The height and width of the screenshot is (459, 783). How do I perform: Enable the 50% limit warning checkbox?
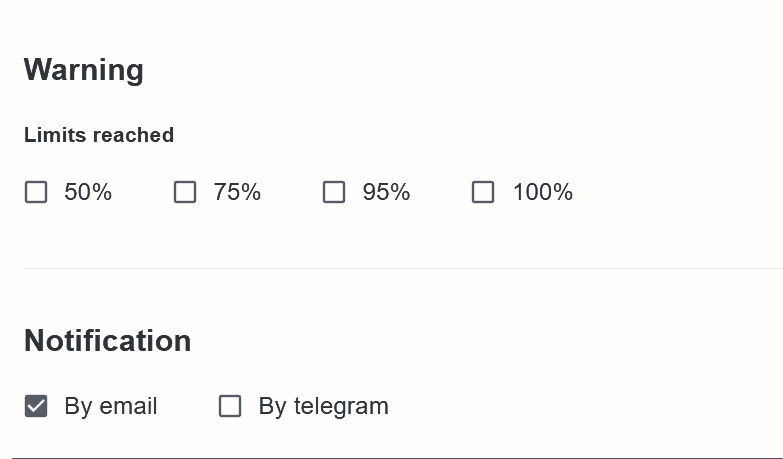tap(36, 192)
